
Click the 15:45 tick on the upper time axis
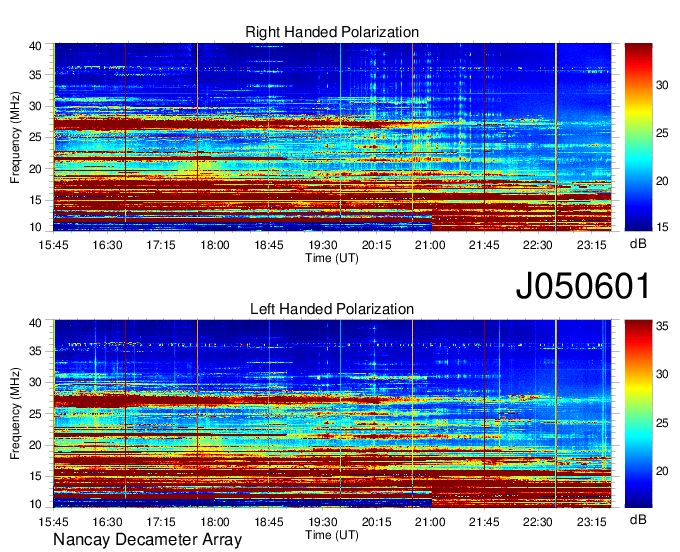53,245
